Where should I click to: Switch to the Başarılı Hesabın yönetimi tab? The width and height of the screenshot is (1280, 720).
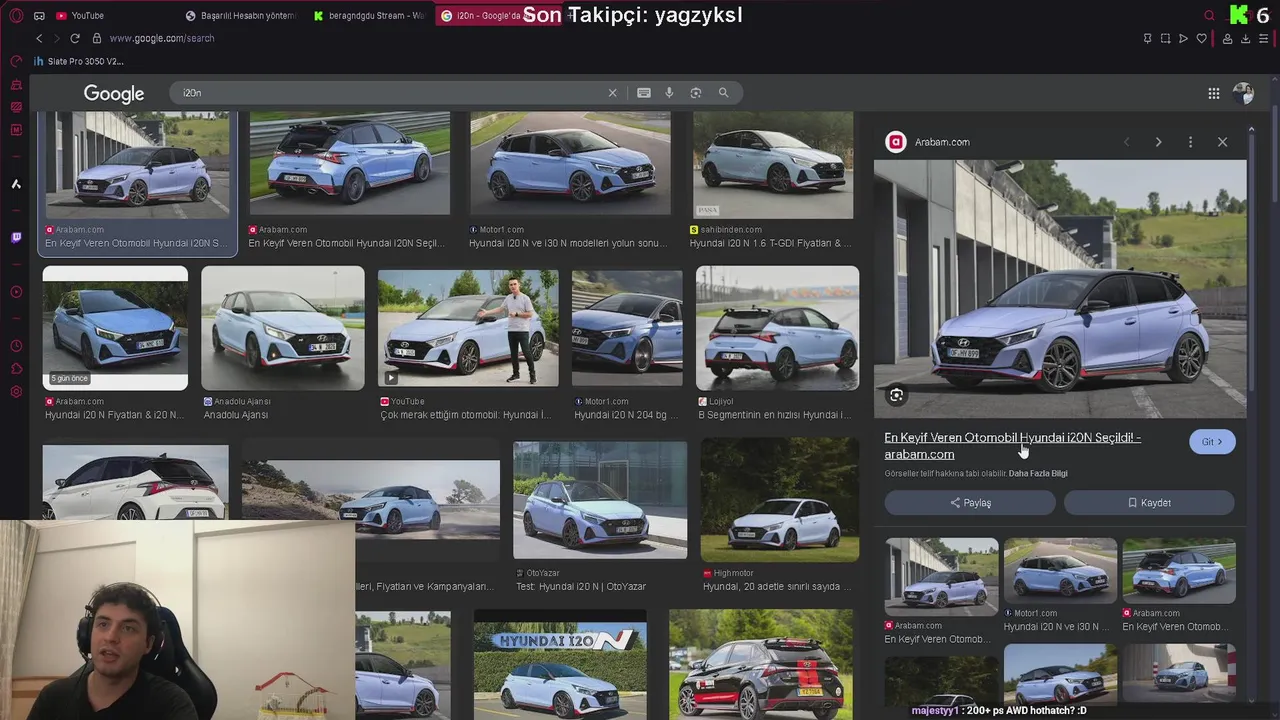tap(240, 15)
